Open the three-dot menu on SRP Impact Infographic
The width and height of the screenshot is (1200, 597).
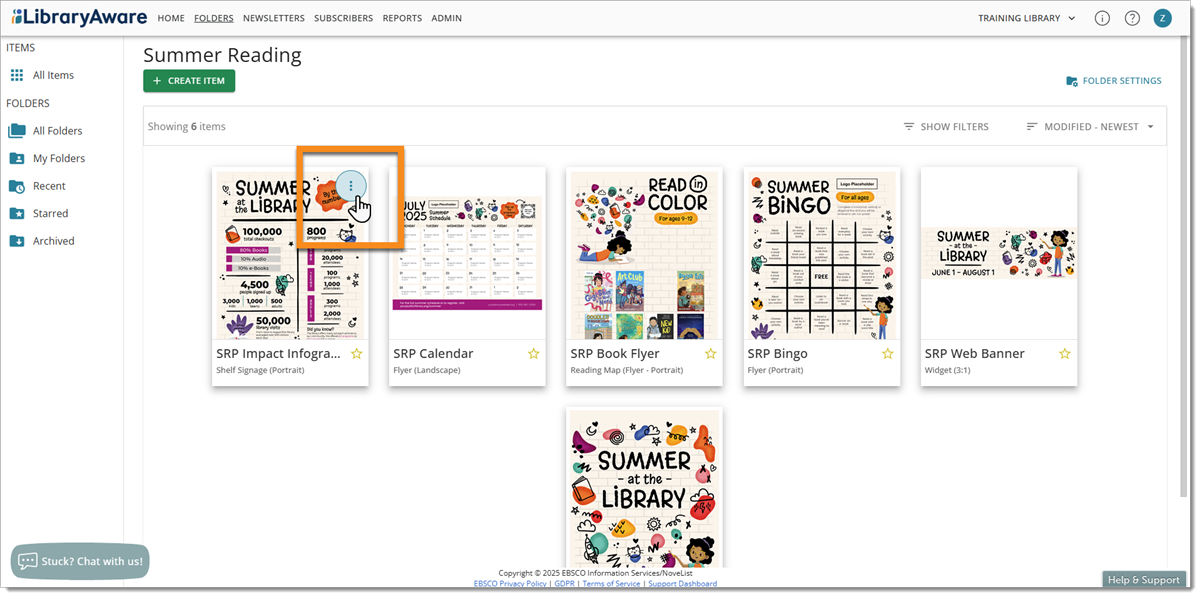click(350, 186)
